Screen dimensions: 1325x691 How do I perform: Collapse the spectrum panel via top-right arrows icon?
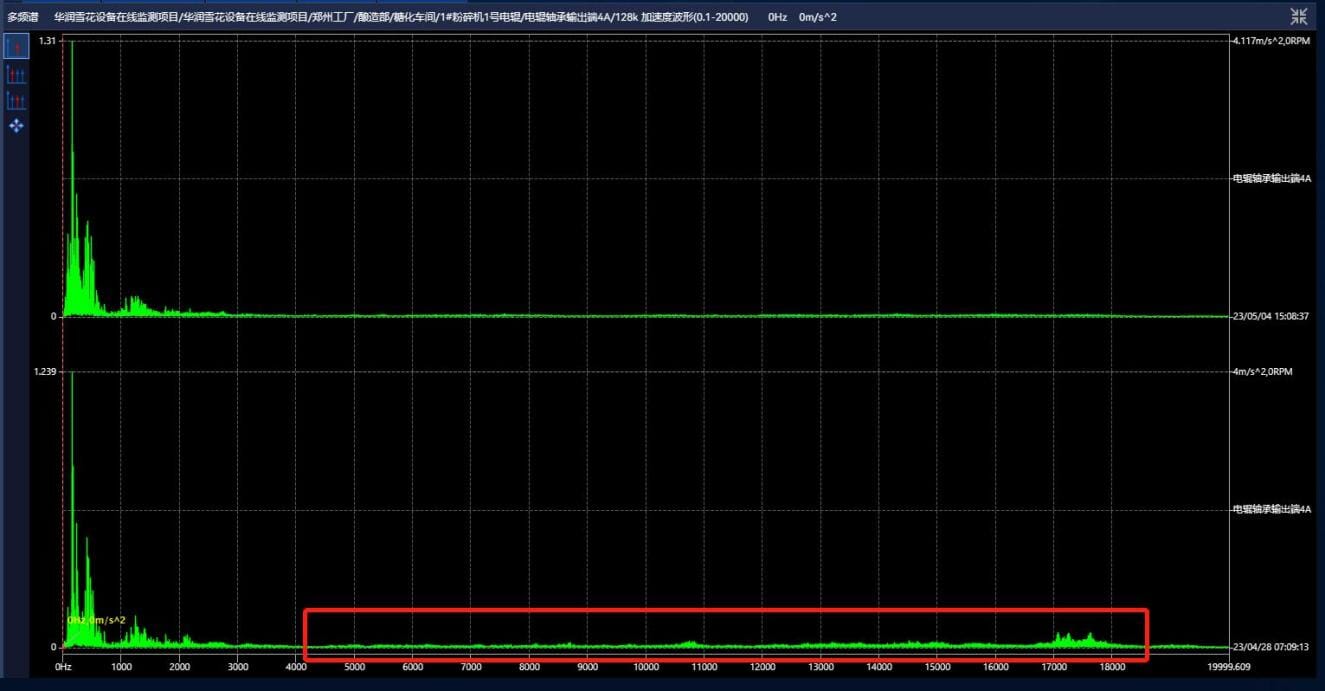click(x=1299, y=16)
